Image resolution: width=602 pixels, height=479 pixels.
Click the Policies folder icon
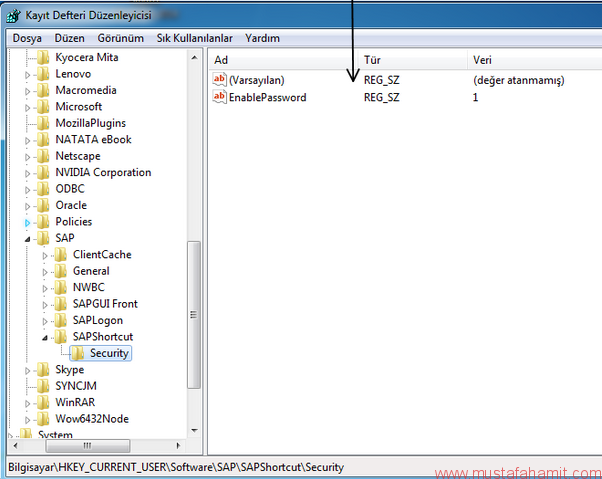(43, 222)
